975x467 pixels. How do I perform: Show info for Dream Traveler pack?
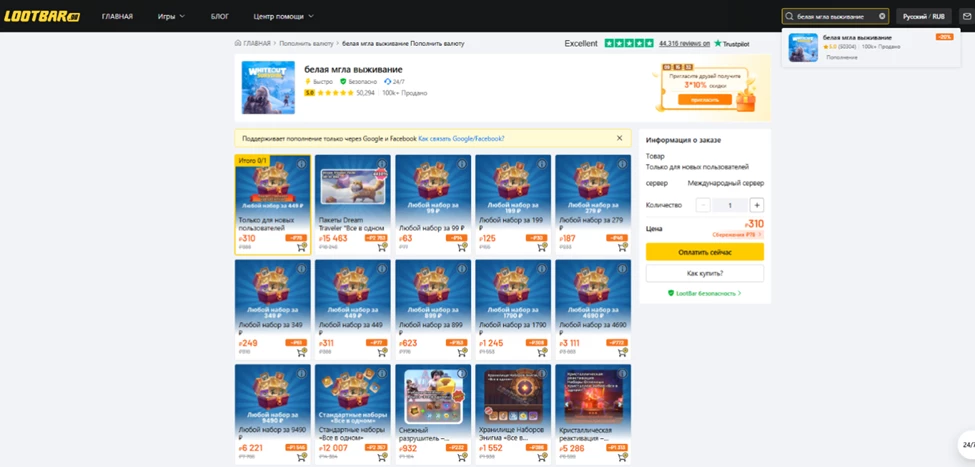382,164
